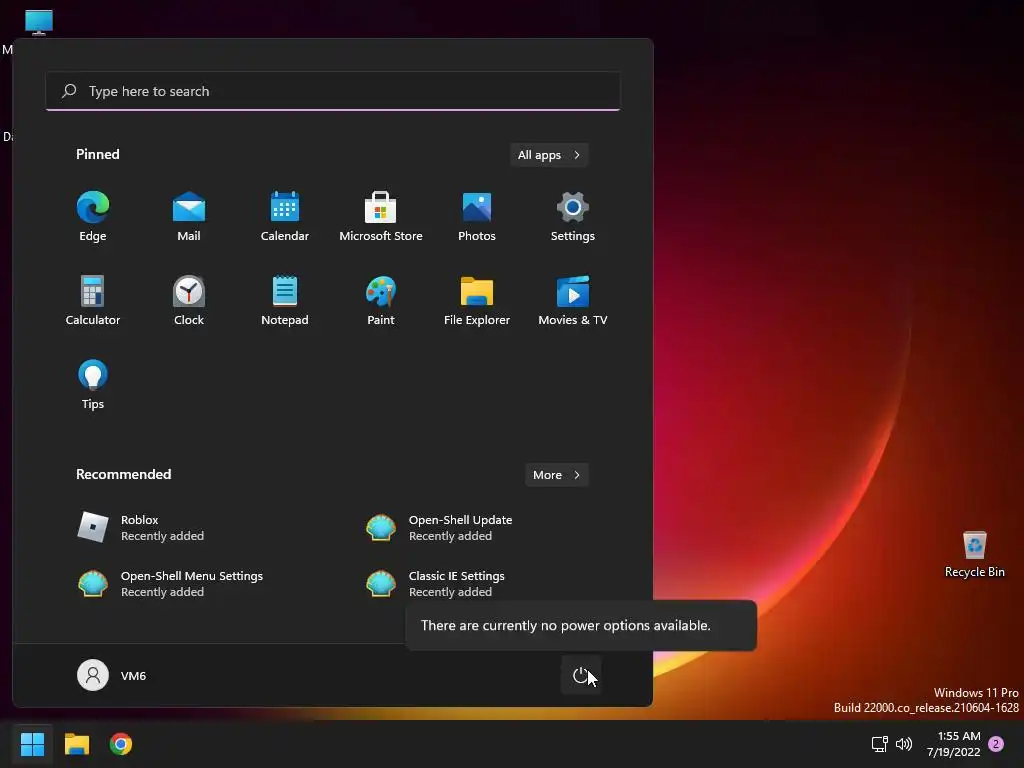
Task: Launch the Clock app
Action: point(189,300)
